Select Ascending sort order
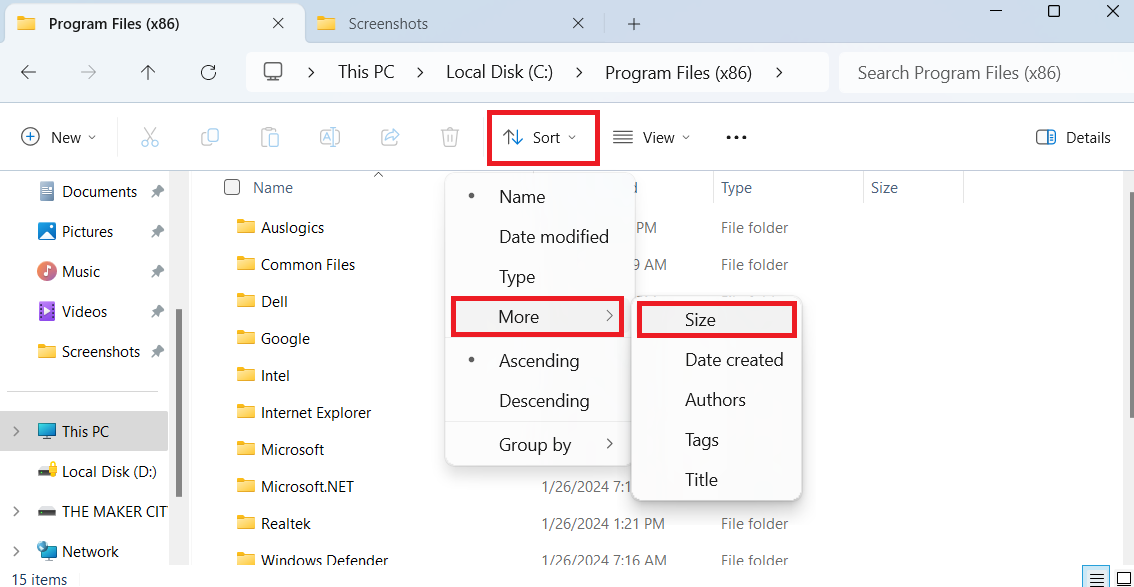1134x587 pixels. (540, 361)
